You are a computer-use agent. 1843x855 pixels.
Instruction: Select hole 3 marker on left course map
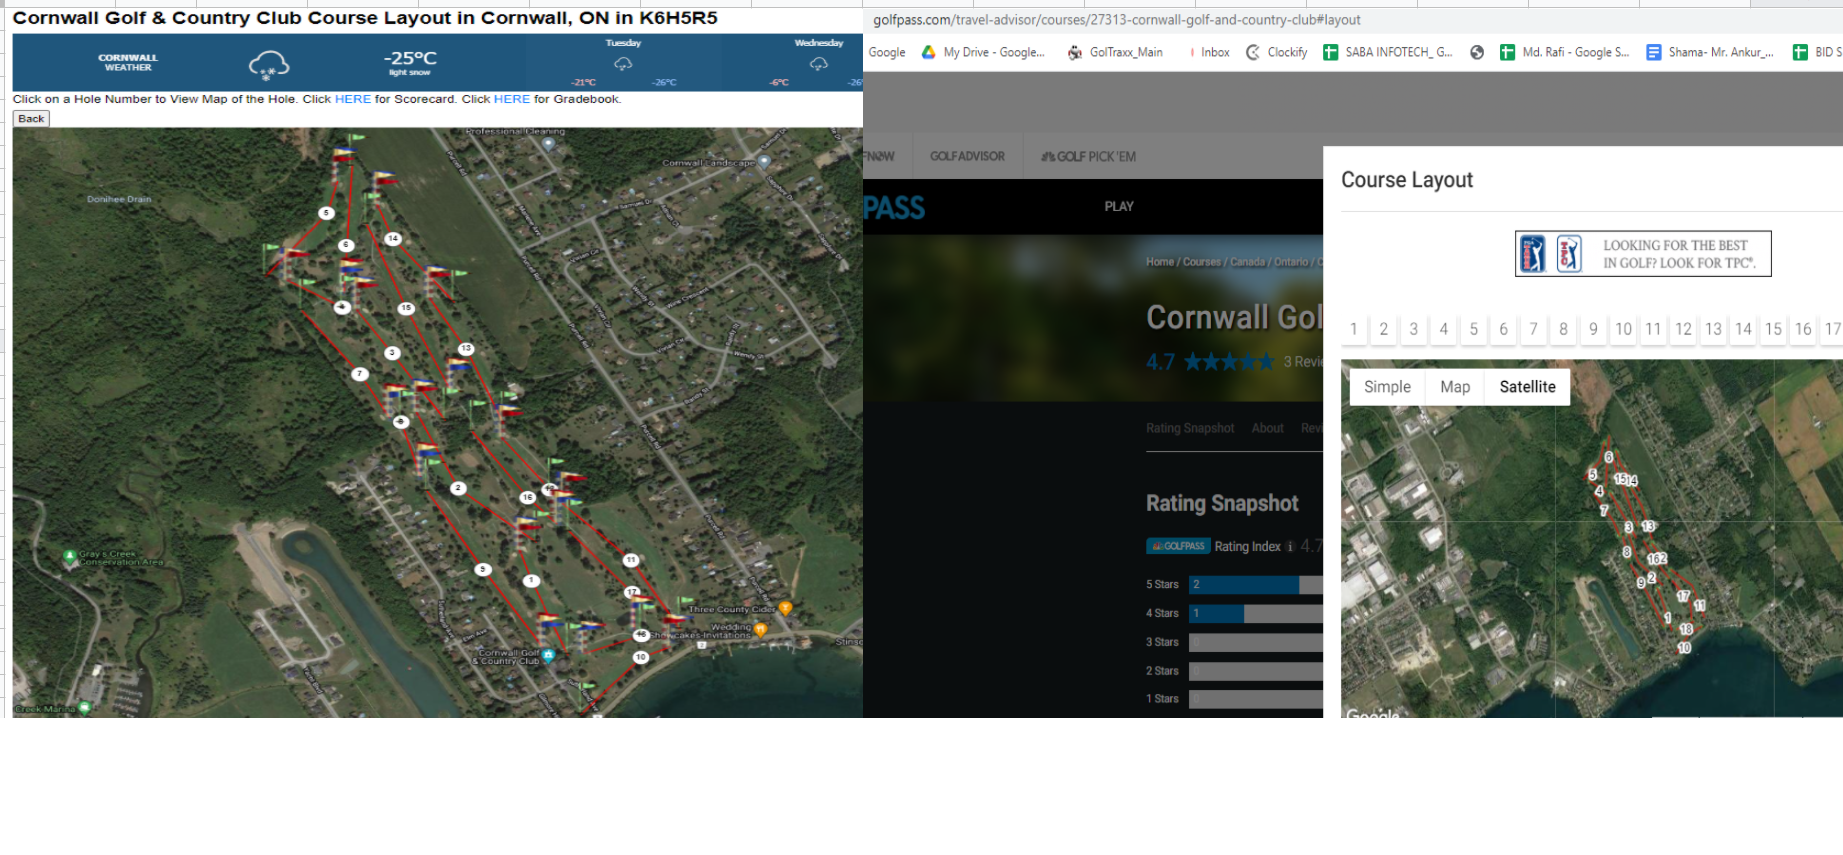(x=392, y=353)
